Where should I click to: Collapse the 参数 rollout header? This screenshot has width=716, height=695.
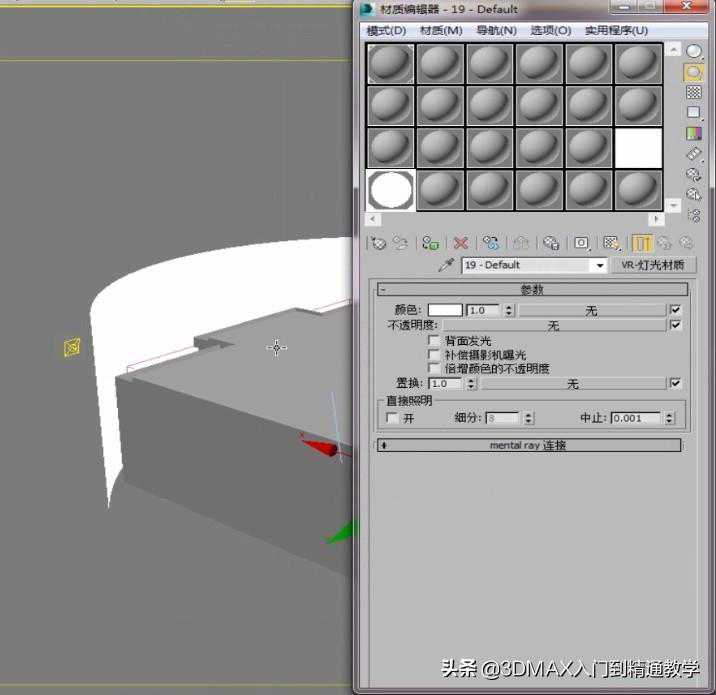(x=532, y=290)
